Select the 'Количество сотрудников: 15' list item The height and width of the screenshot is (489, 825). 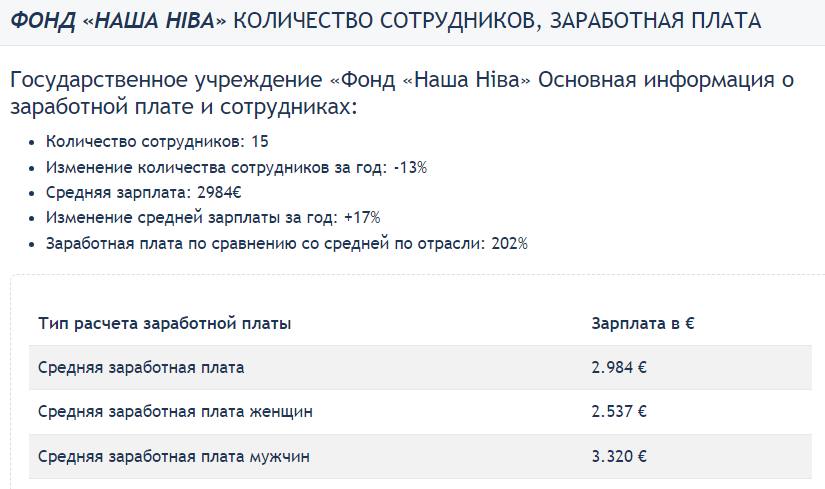157,142
